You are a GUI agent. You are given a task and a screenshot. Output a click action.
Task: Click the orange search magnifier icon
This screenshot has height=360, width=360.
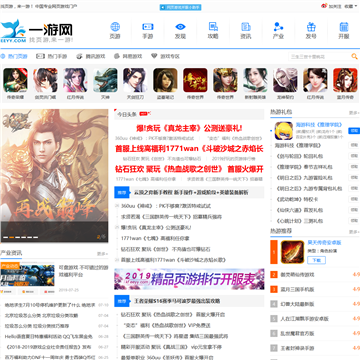[354, 56]
